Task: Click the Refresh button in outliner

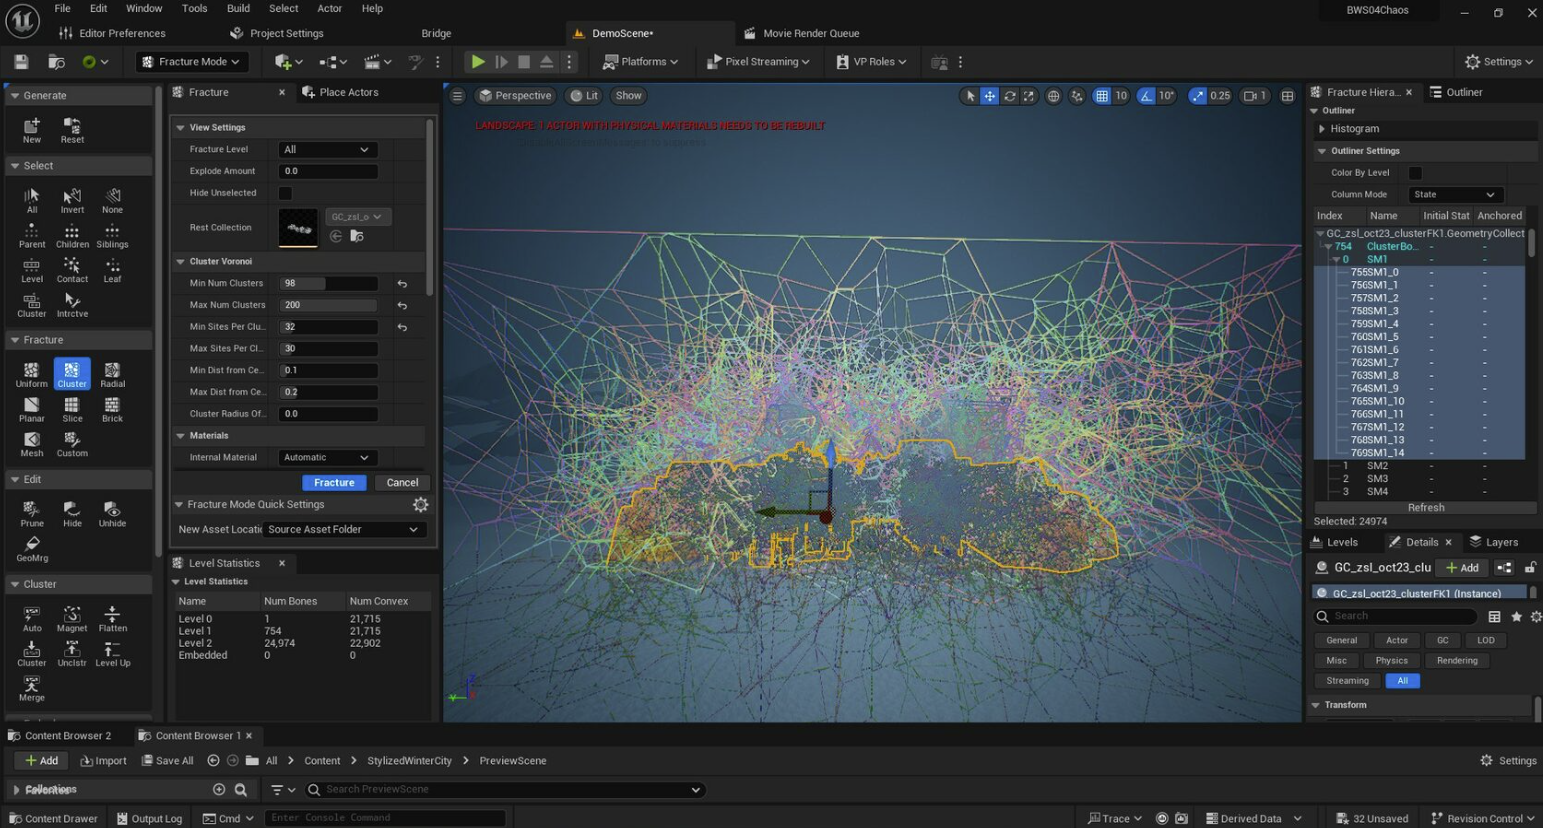Action: [x=1425, y=508]
